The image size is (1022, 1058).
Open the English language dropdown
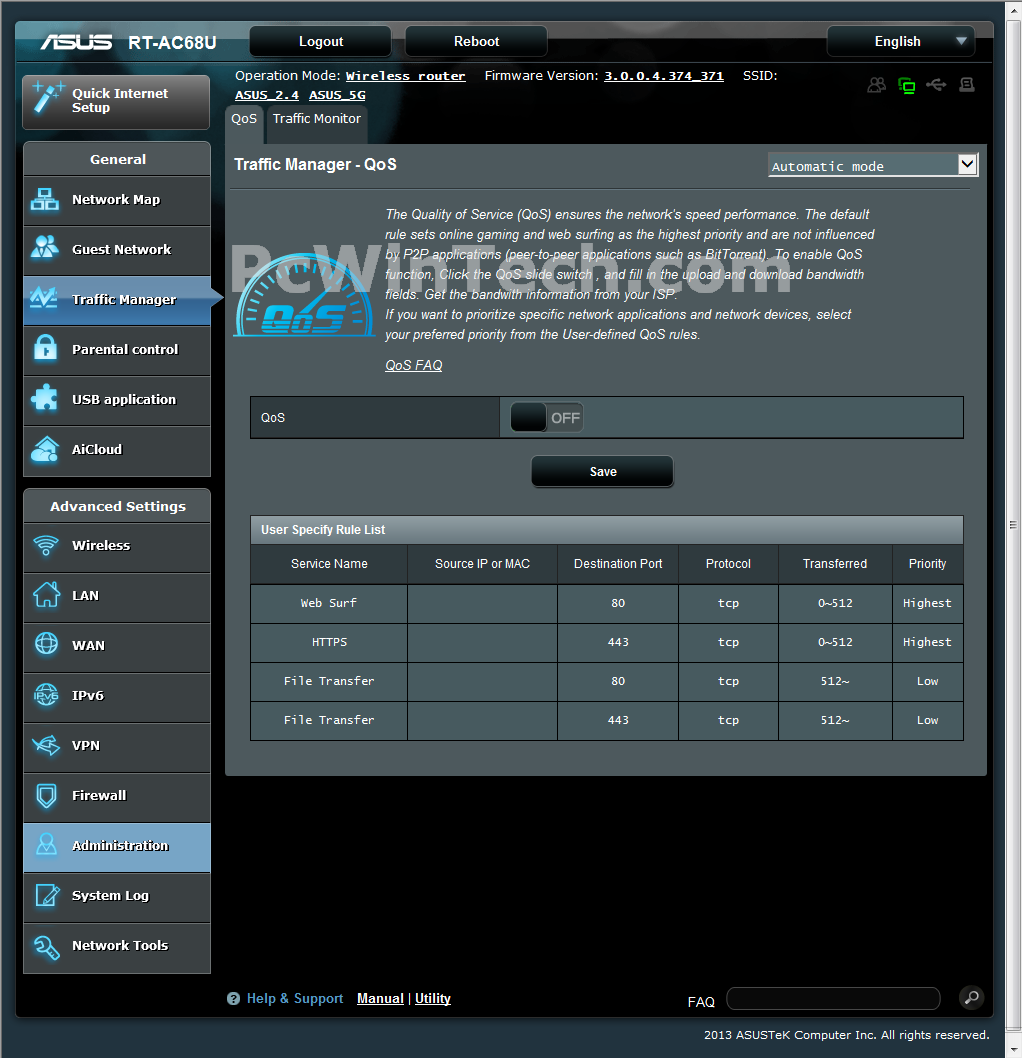point(901,41)
